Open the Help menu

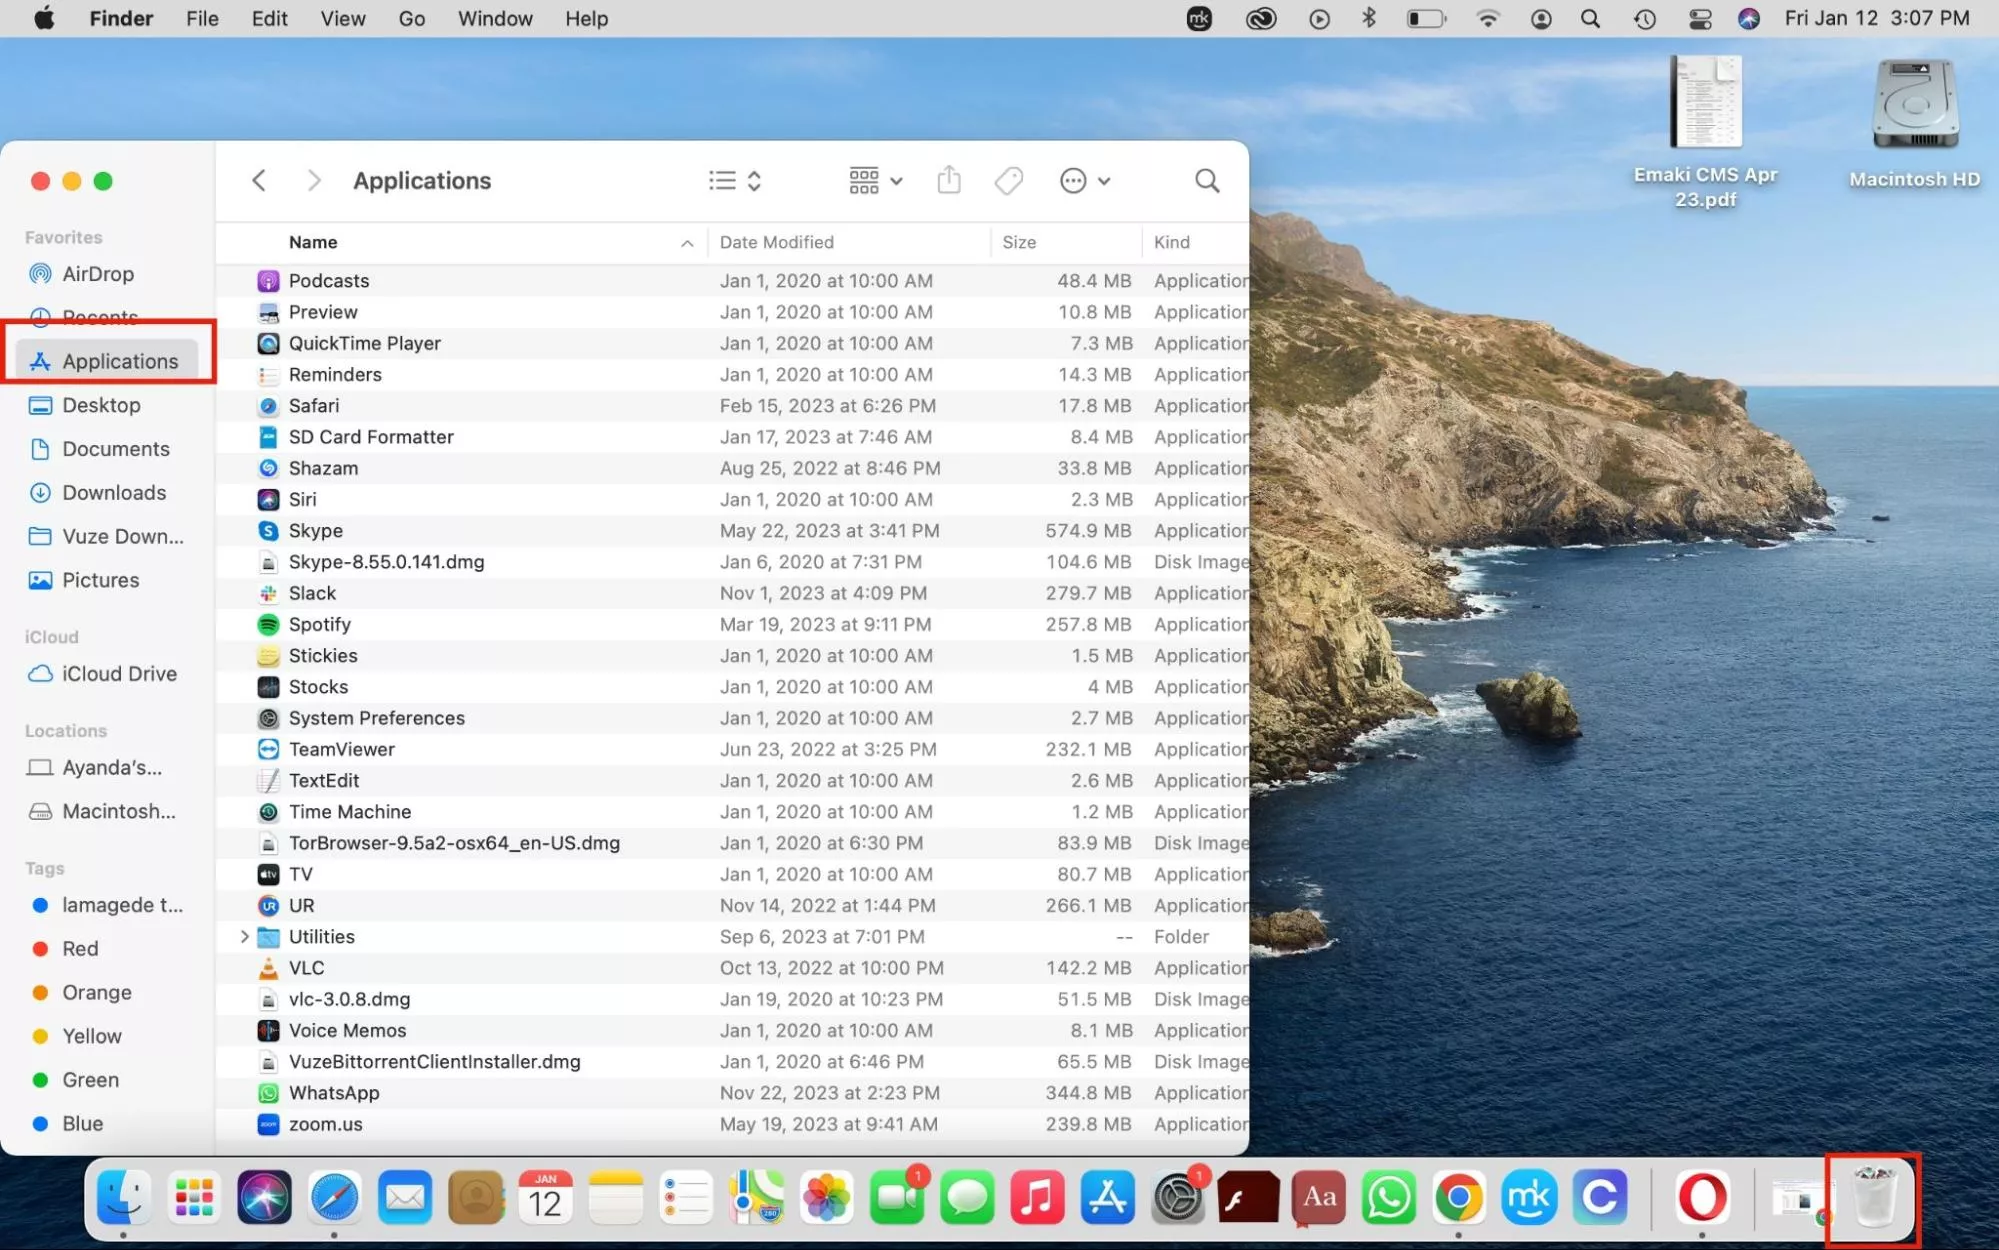586,18
